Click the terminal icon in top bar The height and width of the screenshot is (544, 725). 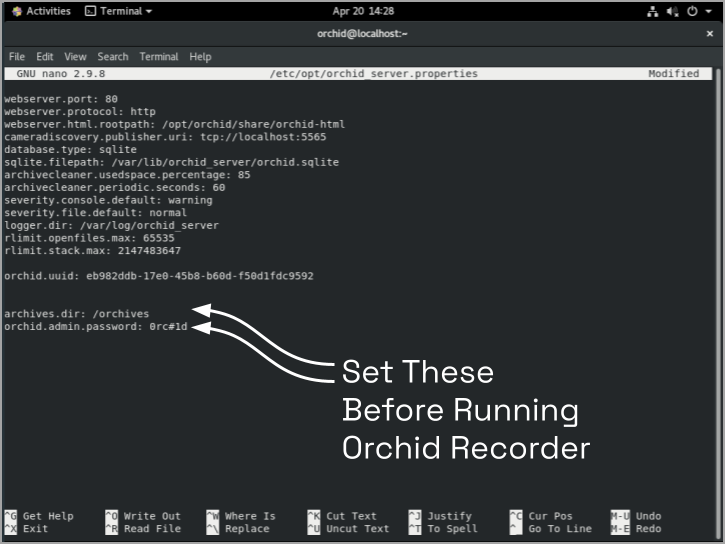[x=91, y=11]
